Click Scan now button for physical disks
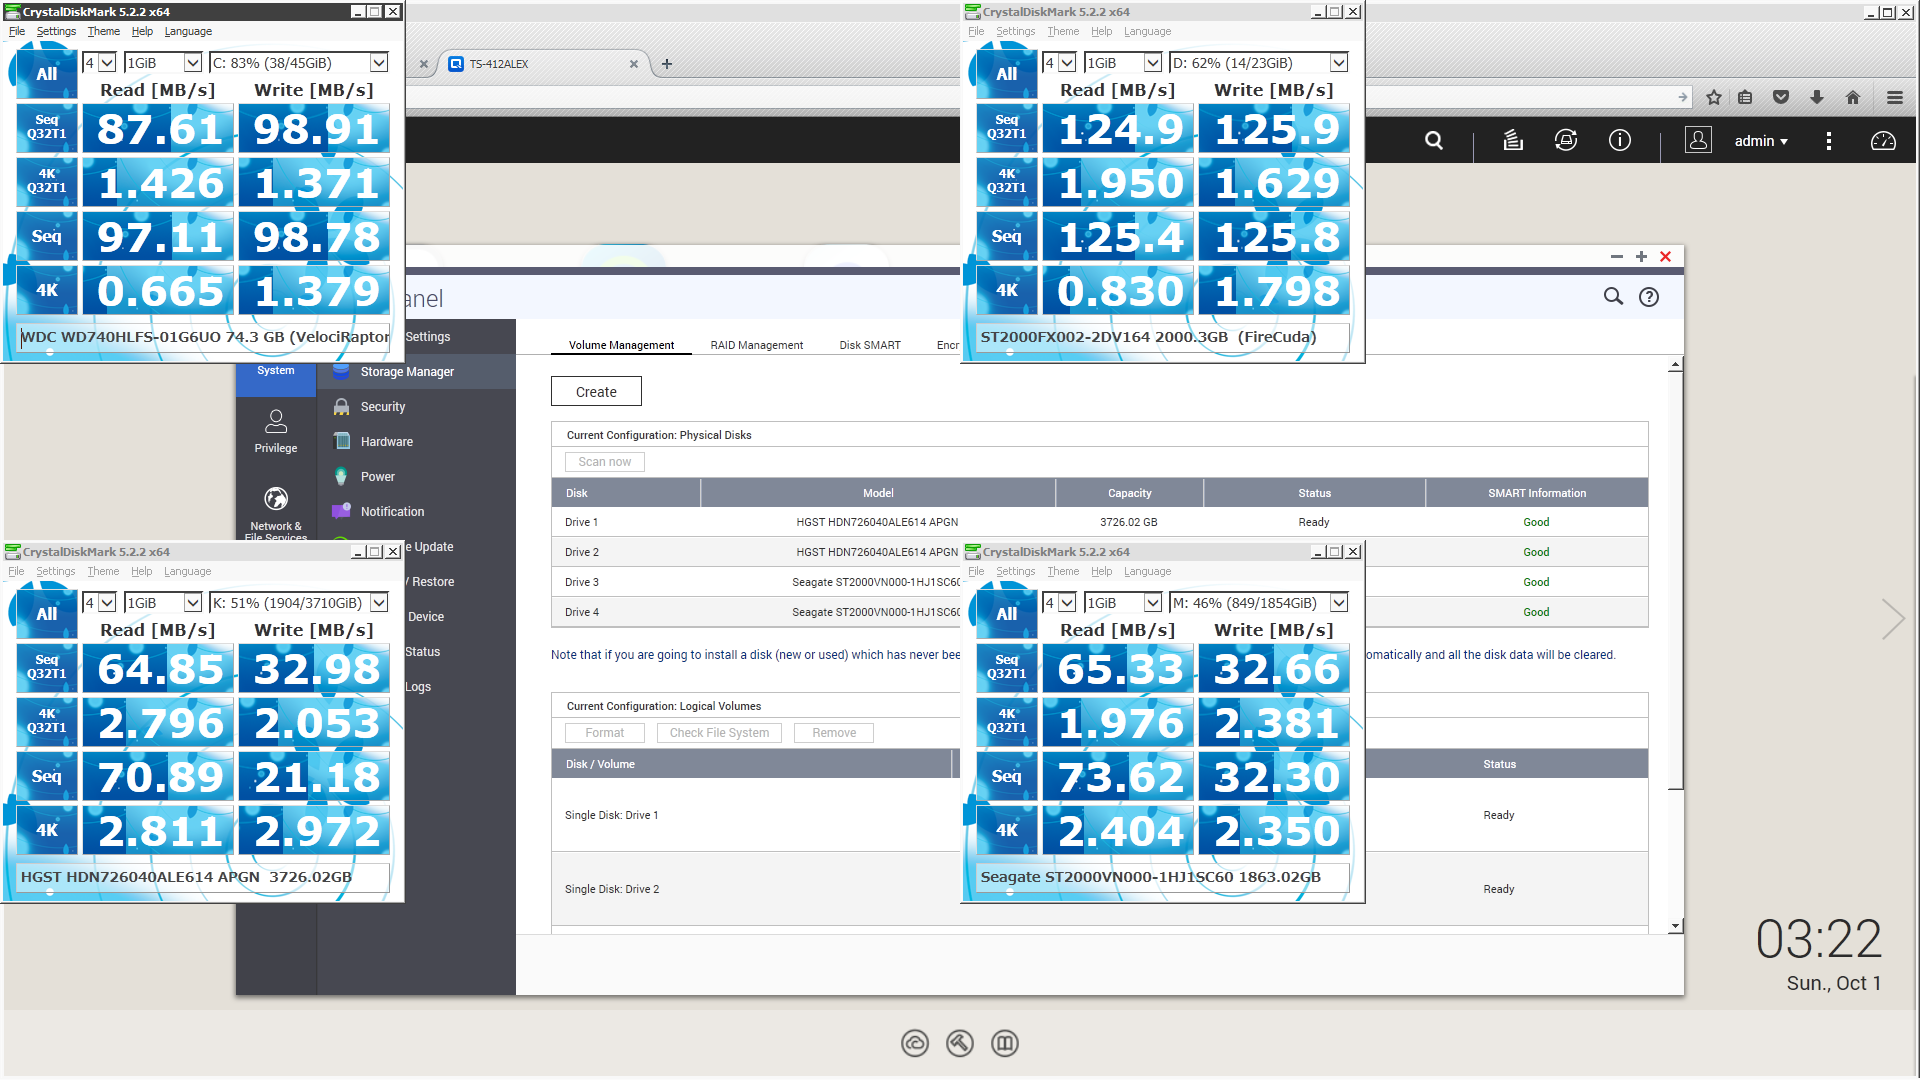This screenshot has height=1080, width=1920. (604, 462)
